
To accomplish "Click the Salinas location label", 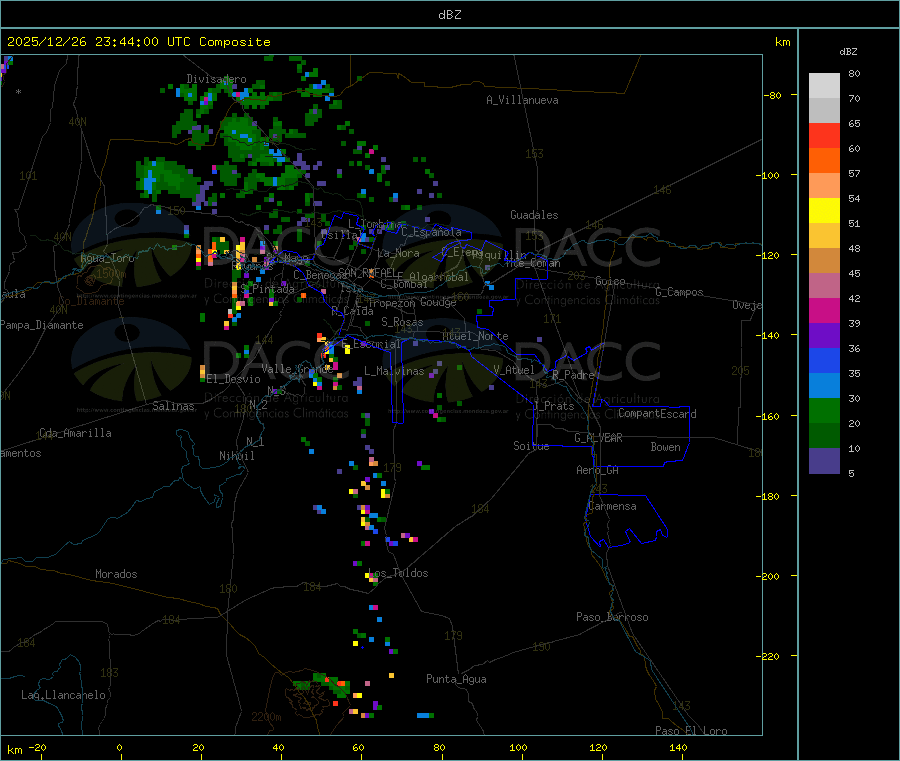I will coord(173,406).
